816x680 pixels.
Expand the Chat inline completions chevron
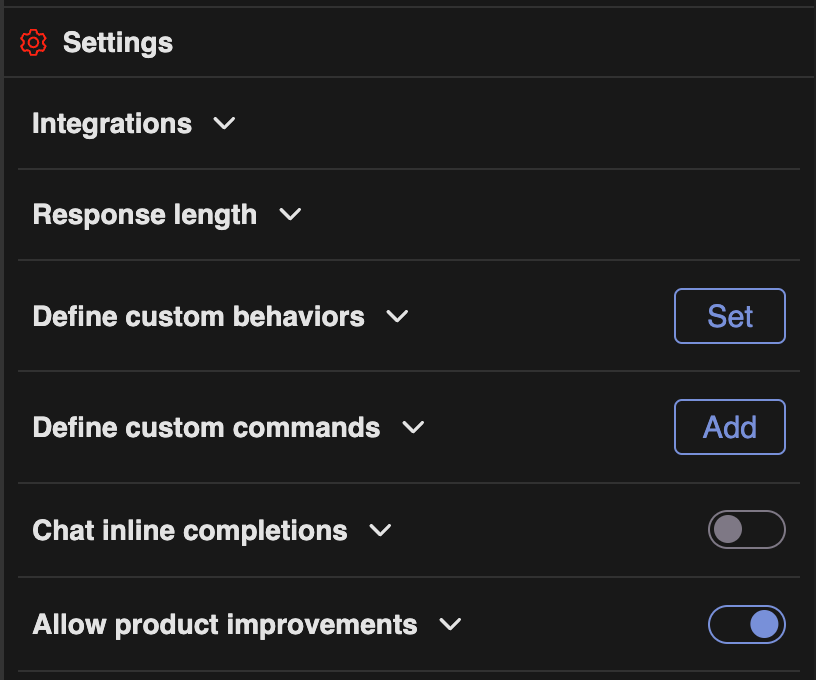(380, 530)
